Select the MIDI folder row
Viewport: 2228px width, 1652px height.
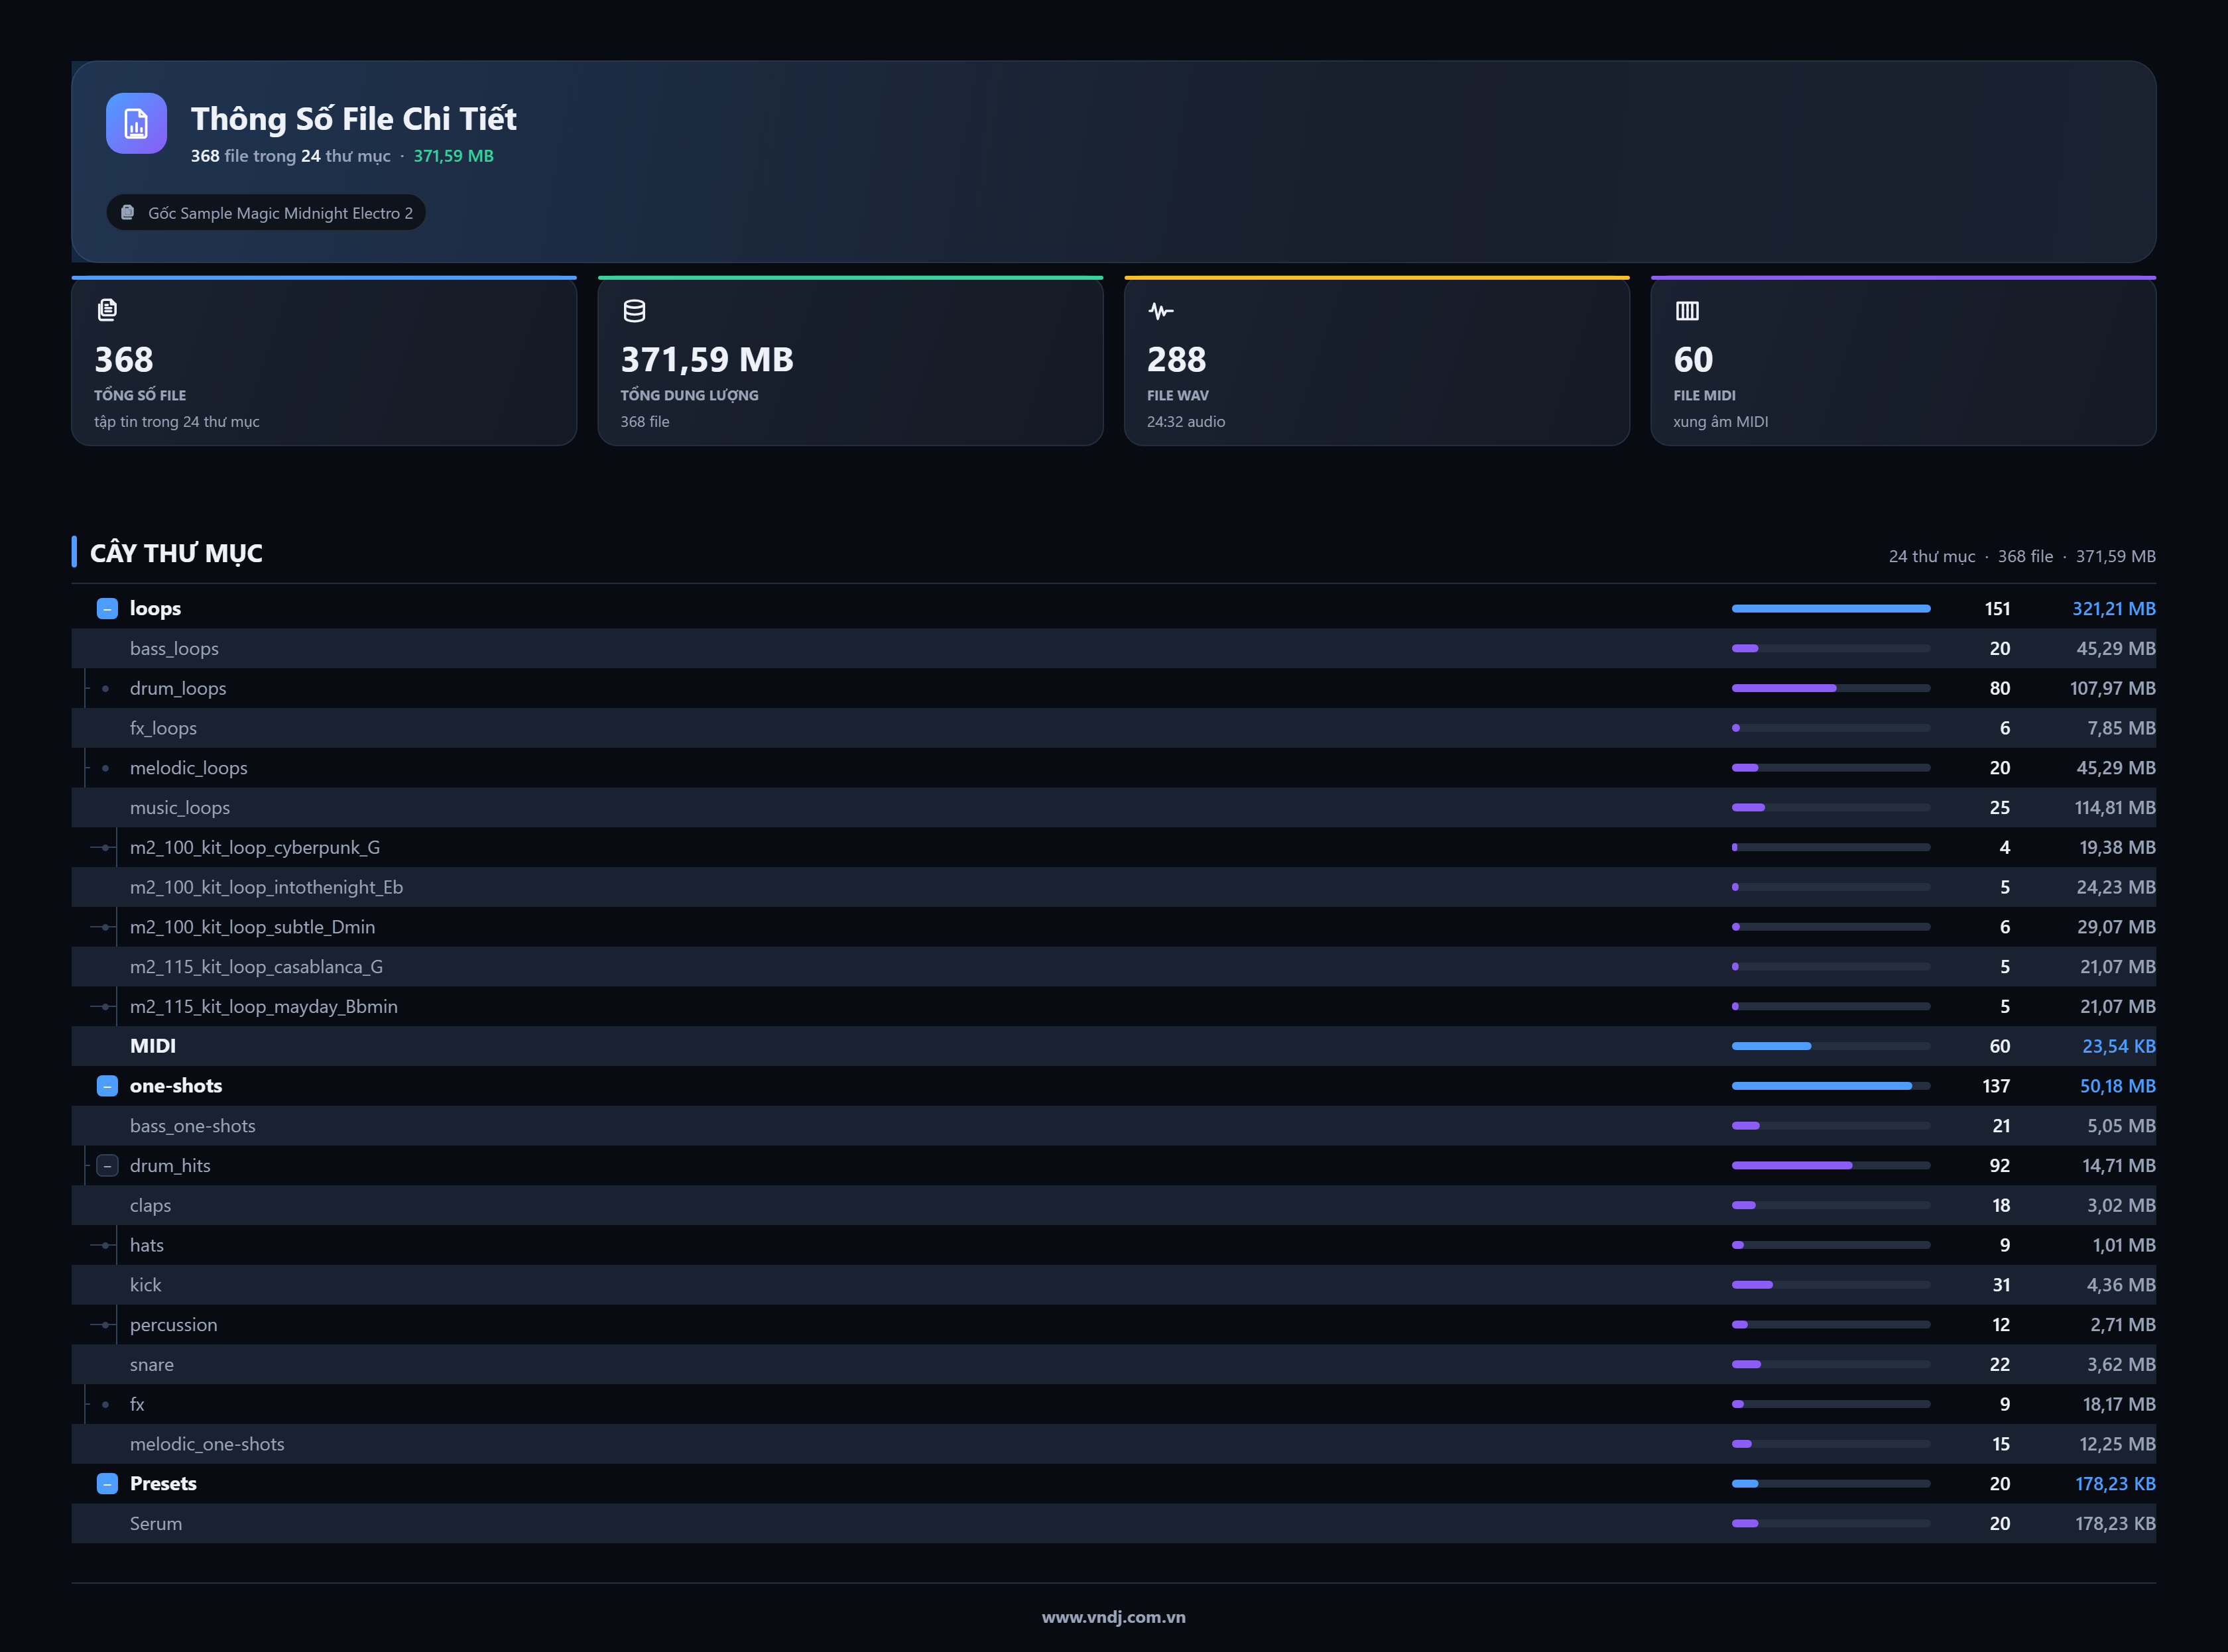1113,1046
